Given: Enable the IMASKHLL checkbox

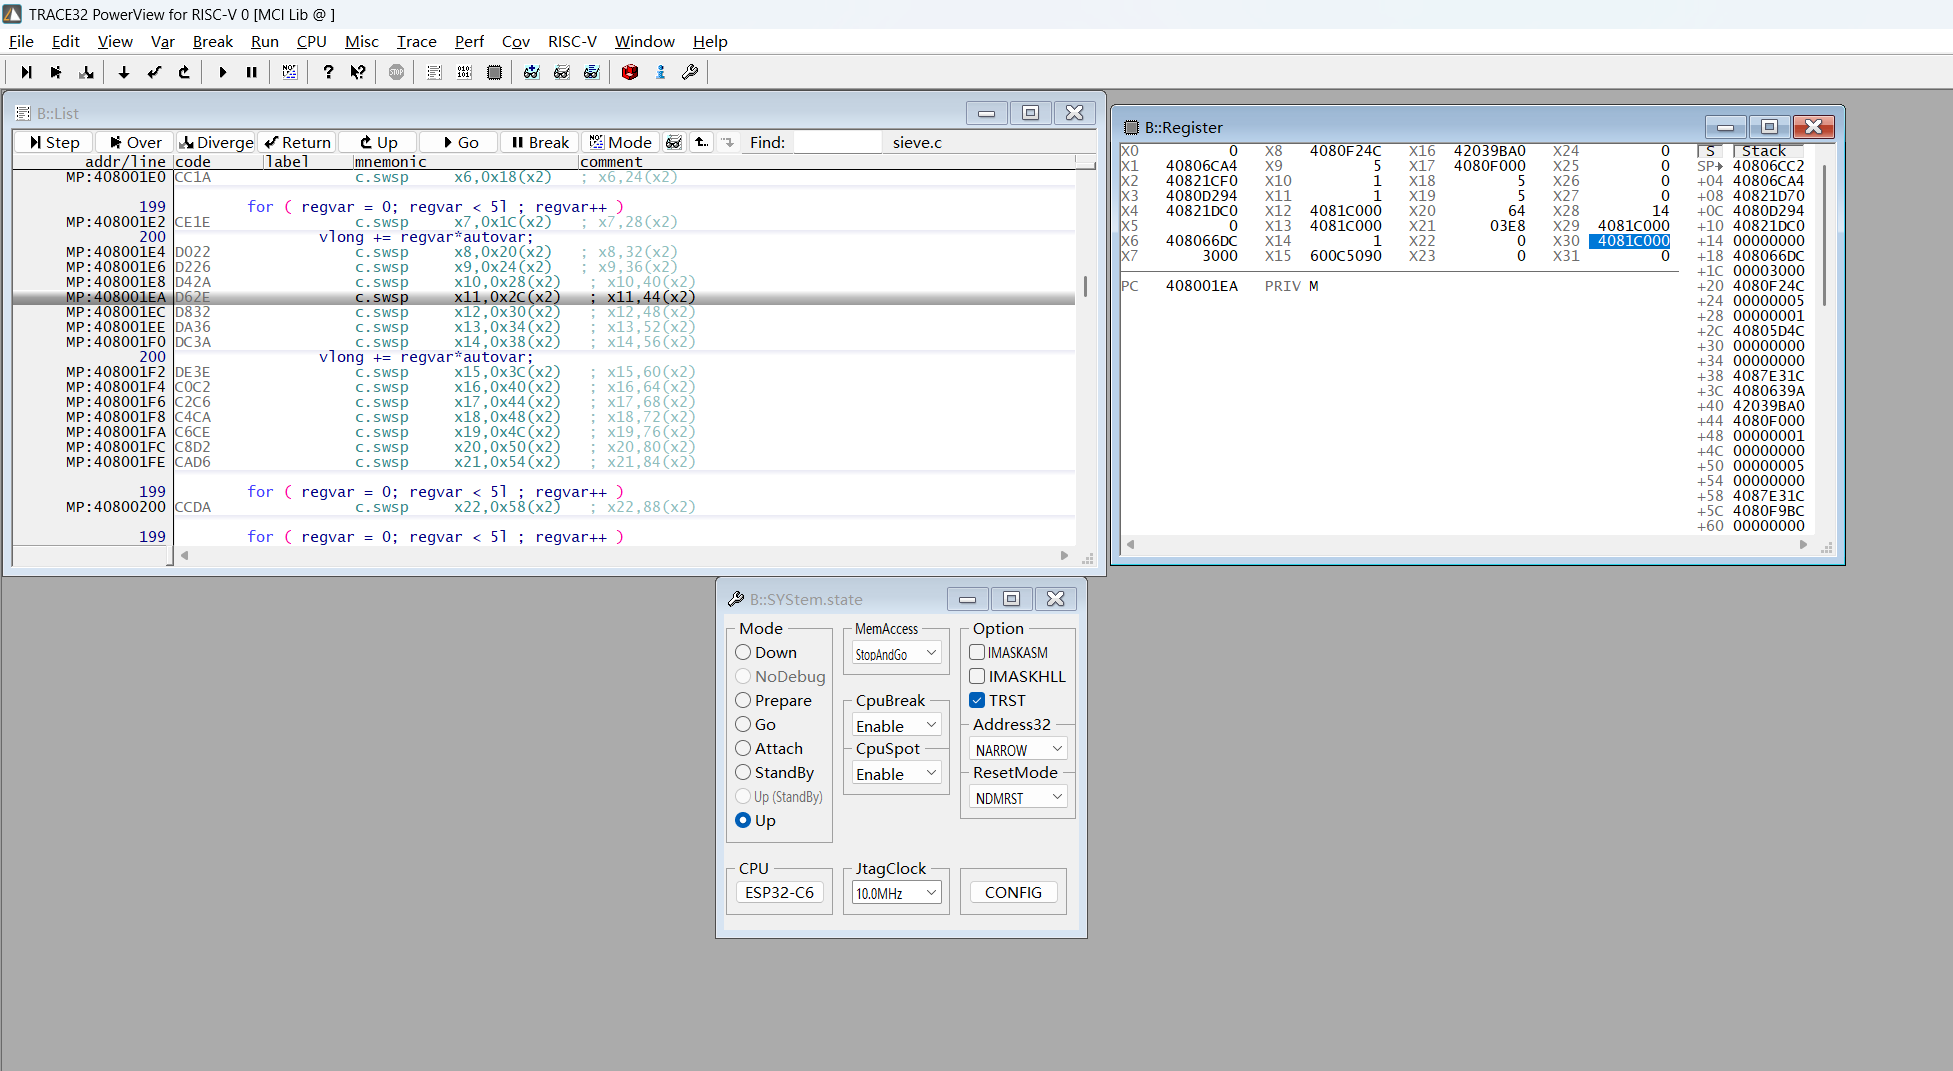Looking at the screenshot, I should click(978, 677).
